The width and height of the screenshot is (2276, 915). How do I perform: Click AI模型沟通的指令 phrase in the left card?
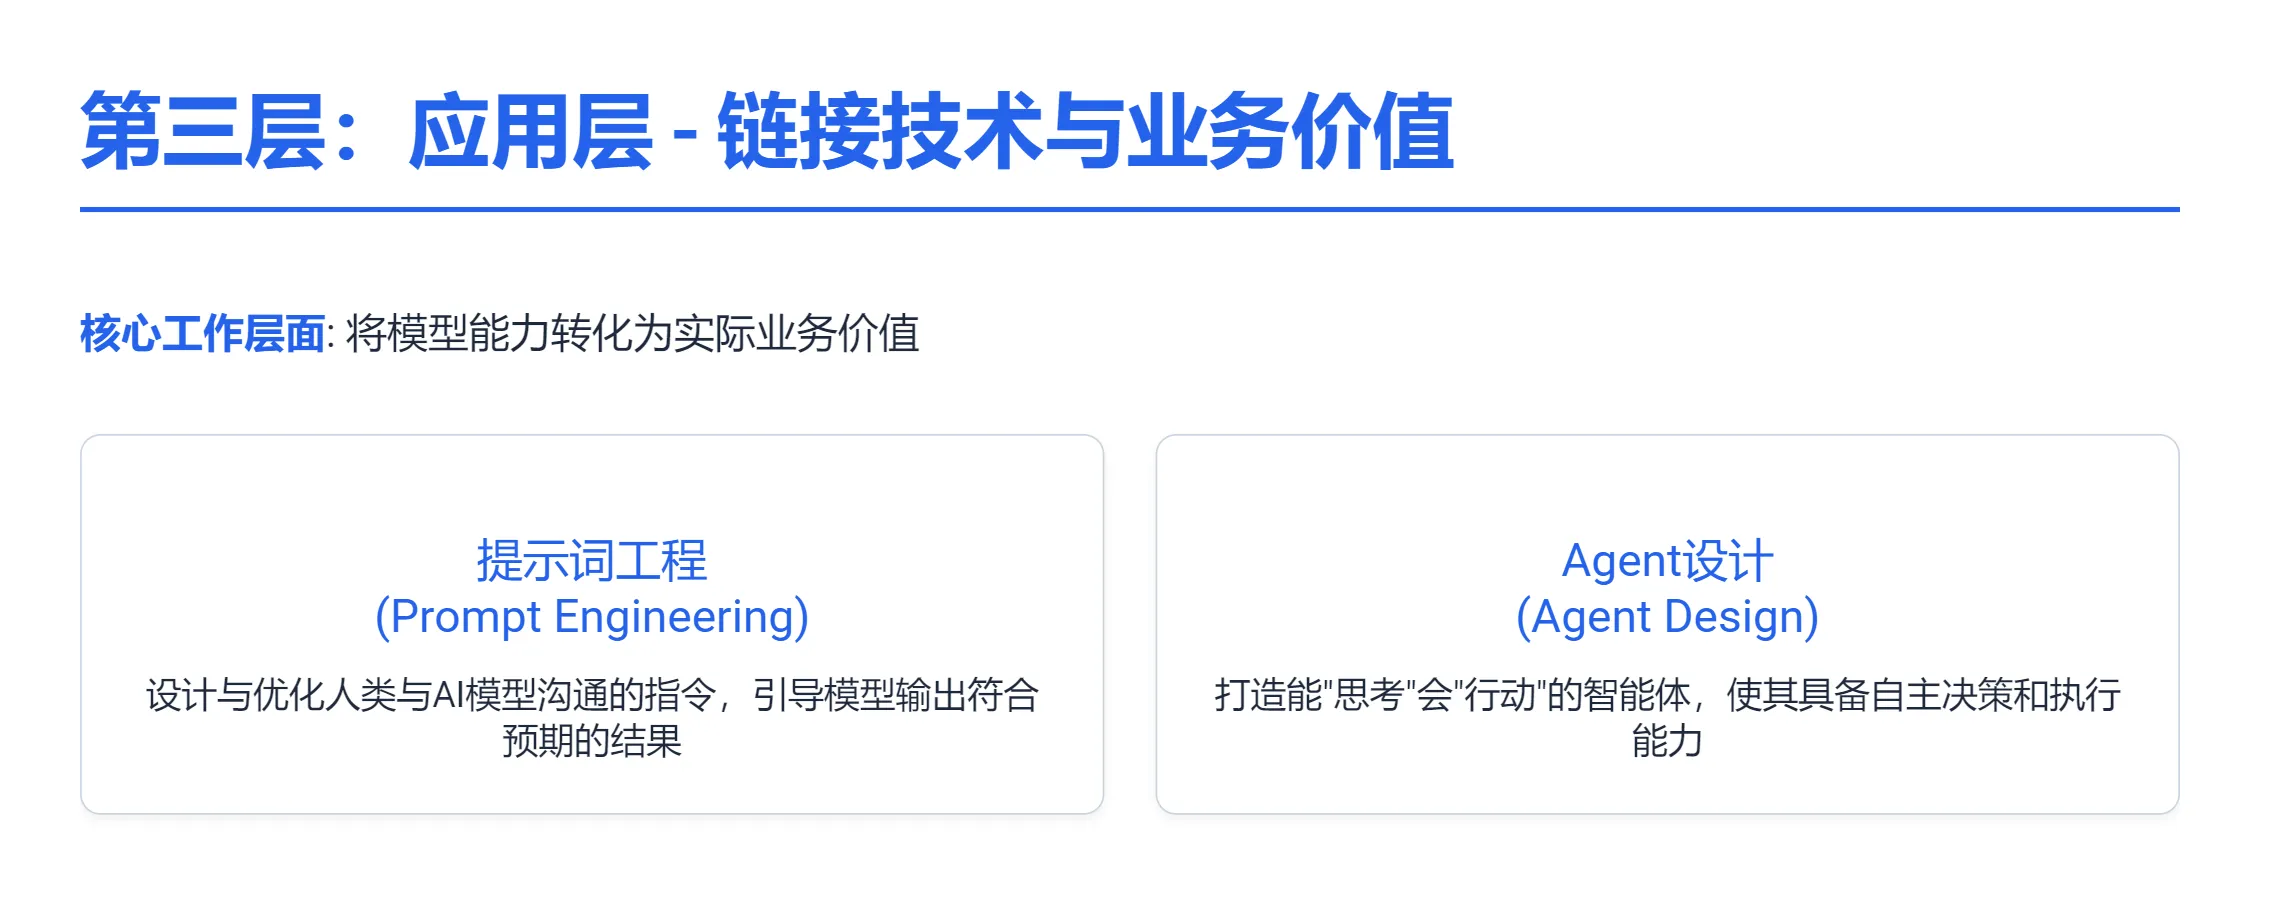(576, 695)
